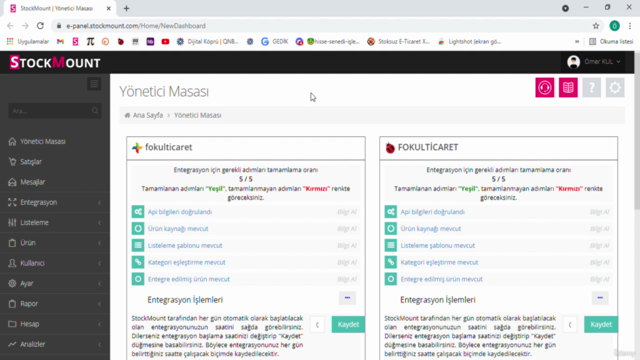Click Entegre edilmiş ürün icon in FOKULTİCARET card
Screen dimensions: 640x360
click(x=391, y=279)
